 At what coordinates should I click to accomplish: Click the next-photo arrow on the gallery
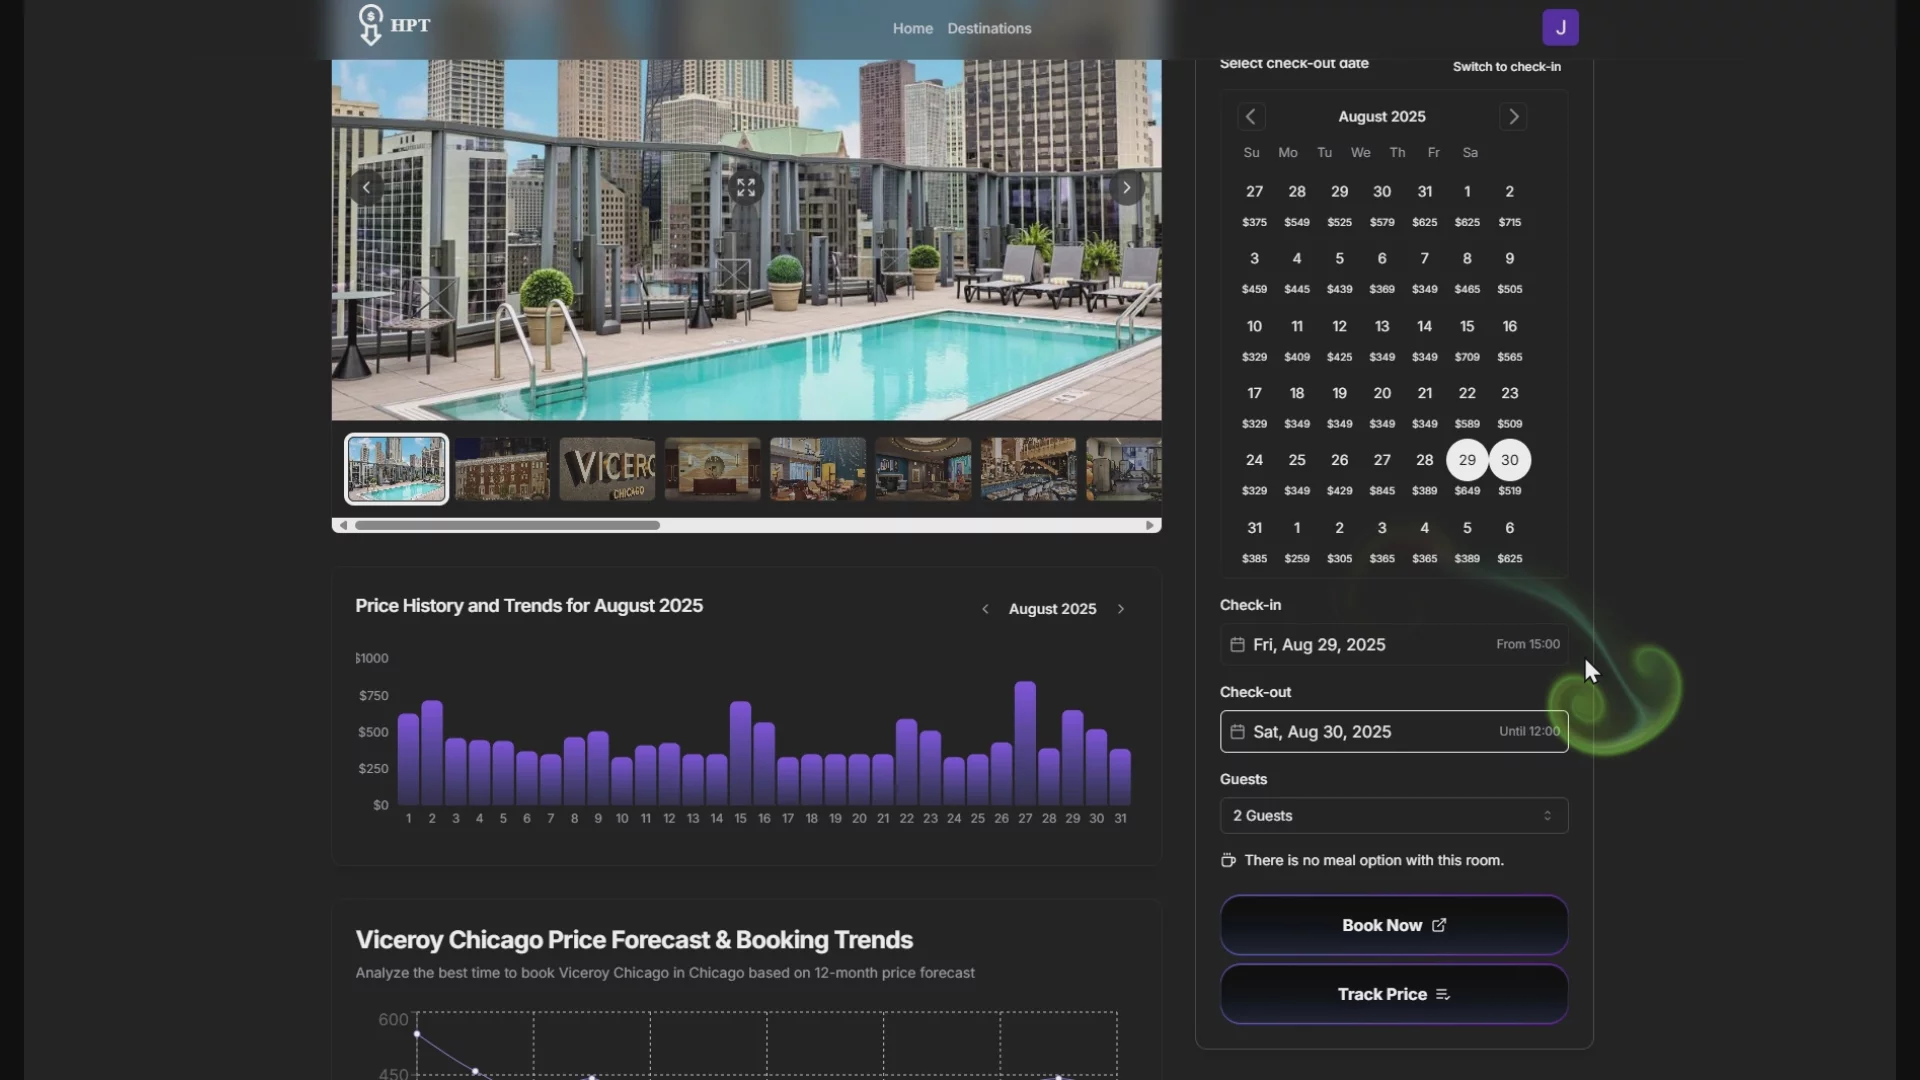1127,187
